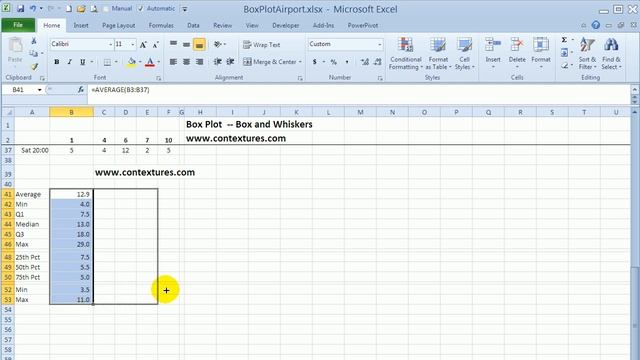Apply yellow Fill Color
Image resolution: width=640 pixels, height=360 pixels.
pos(131,62)
